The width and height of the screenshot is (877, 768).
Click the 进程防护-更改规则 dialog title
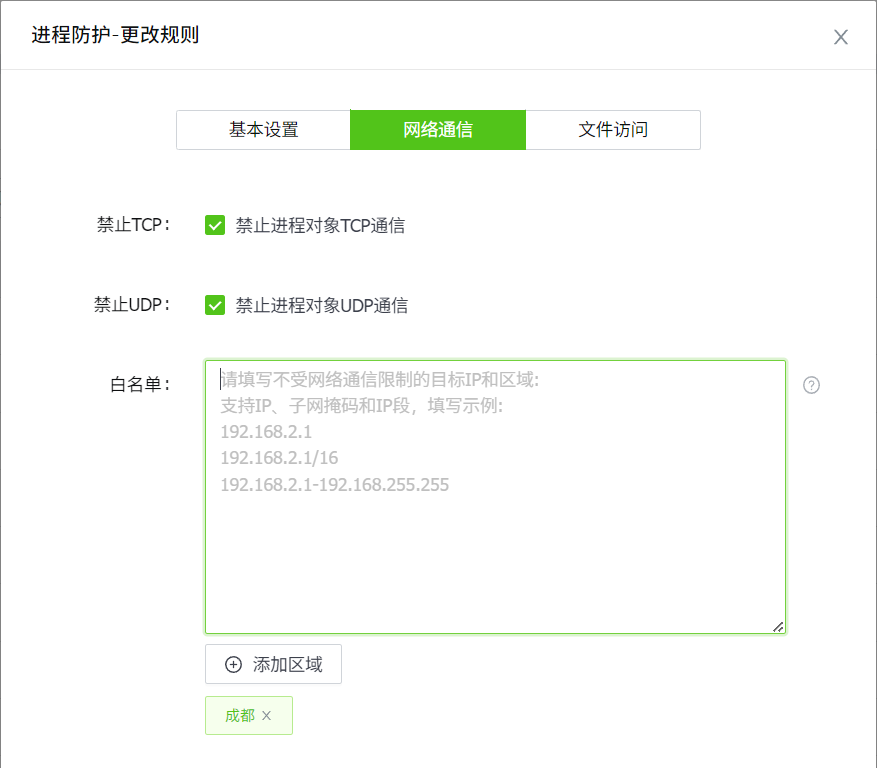tap(115, 36)
